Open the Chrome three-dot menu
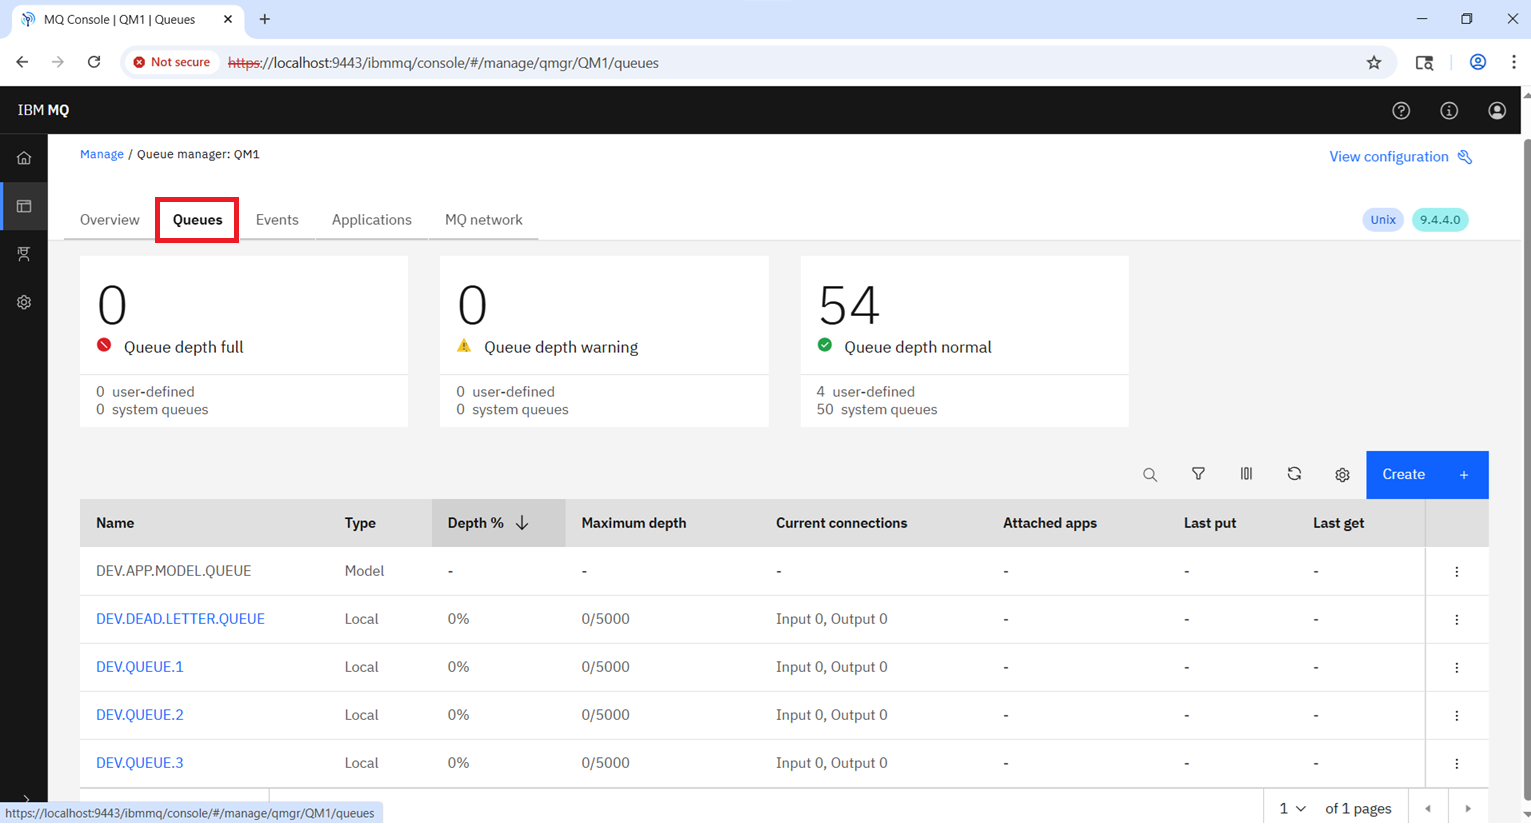Viewport: 1531px width, 824px height. (x=1514, y=62)
